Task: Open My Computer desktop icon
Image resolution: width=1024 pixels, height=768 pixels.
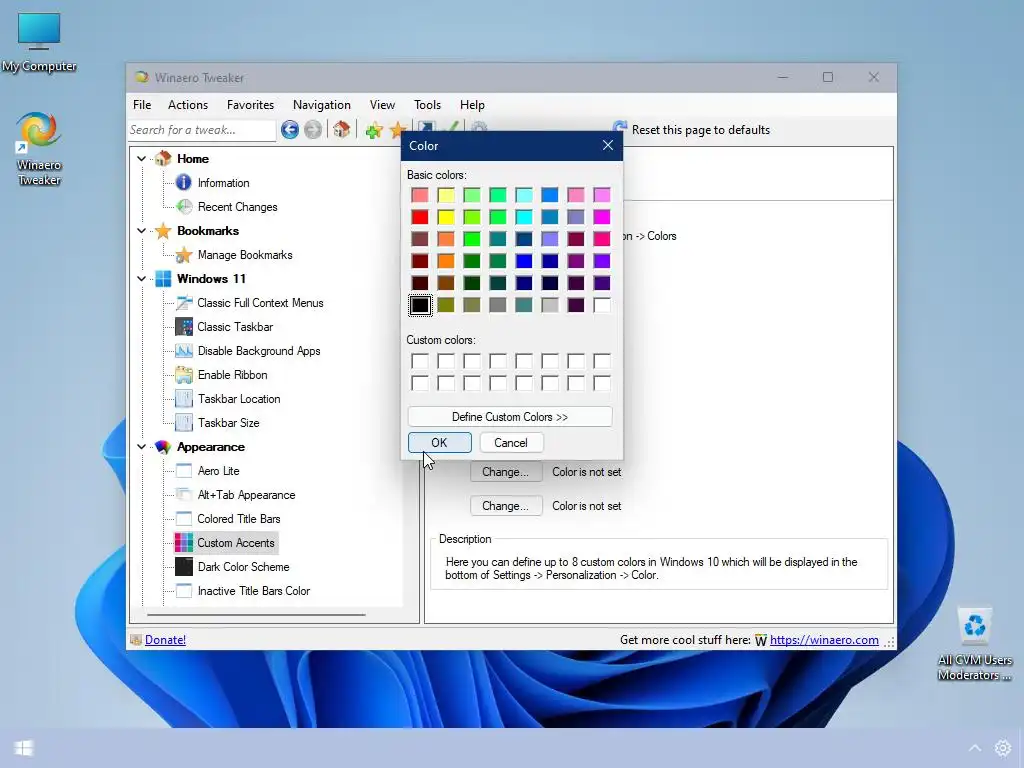Action: [39, 42]
